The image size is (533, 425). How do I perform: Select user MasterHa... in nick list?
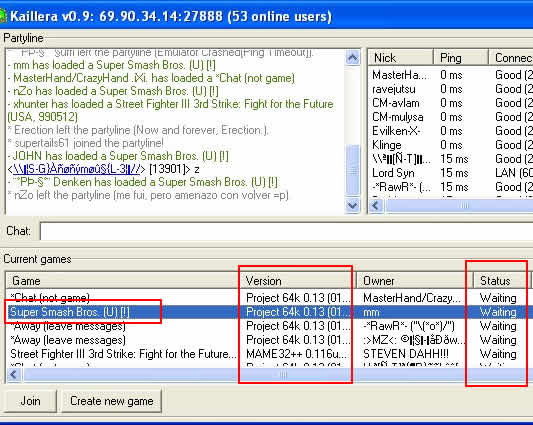tap(400, 75)
